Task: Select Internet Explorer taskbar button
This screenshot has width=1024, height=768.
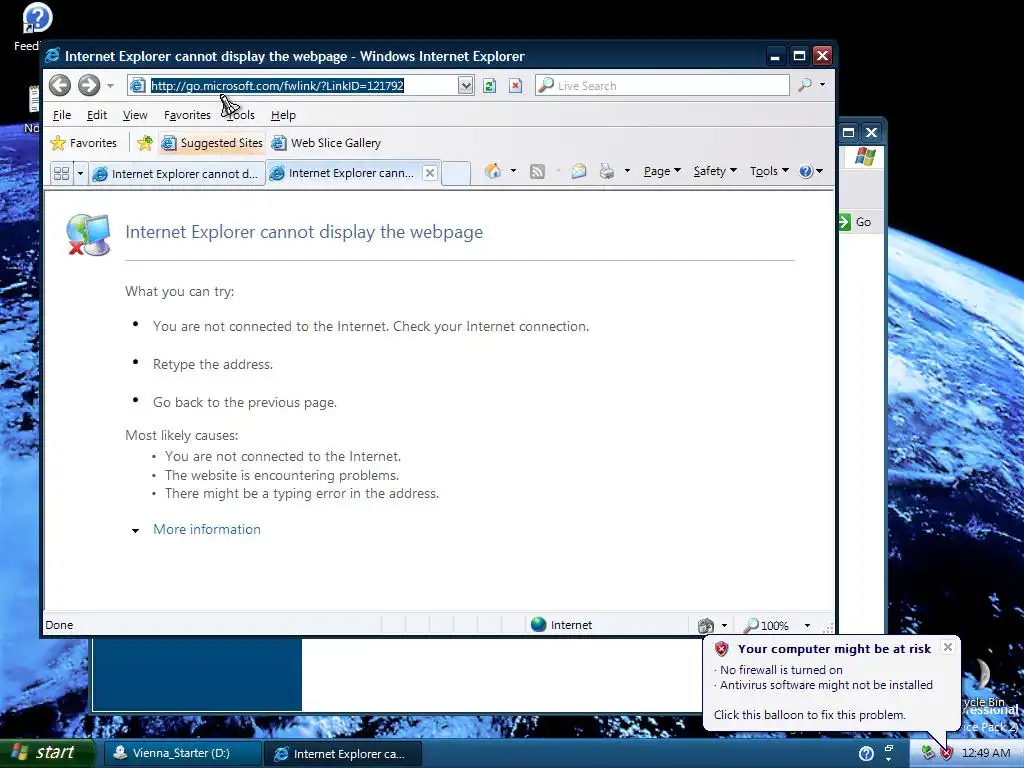Action: 343,754
